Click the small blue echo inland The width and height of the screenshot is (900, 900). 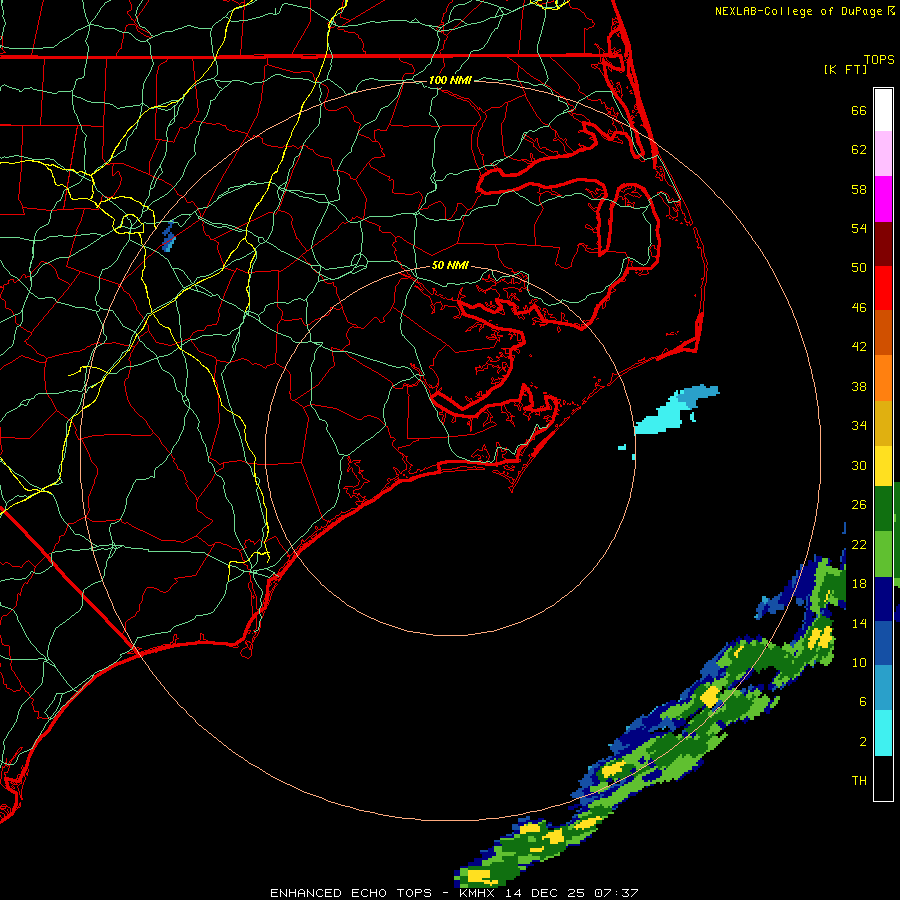[x=168, y=238]
